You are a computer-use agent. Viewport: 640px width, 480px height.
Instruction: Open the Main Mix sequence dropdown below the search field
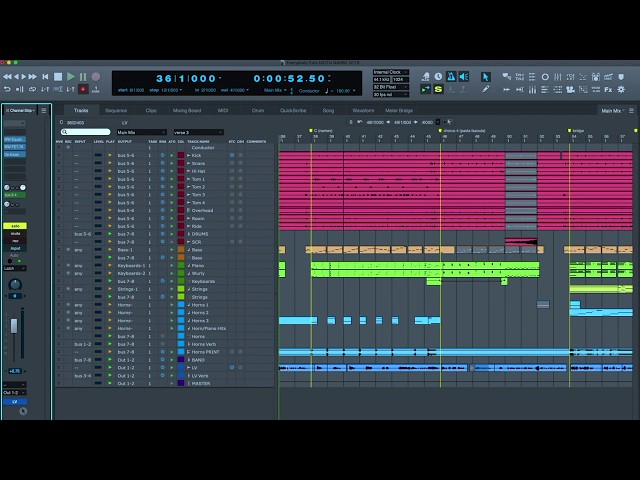(x=142, y=132)
